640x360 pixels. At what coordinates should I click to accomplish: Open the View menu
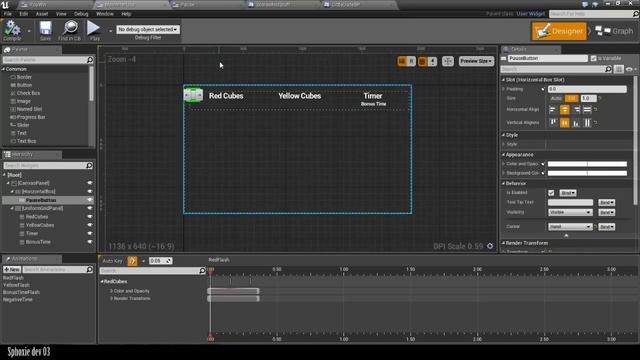[x=61, y=14]
